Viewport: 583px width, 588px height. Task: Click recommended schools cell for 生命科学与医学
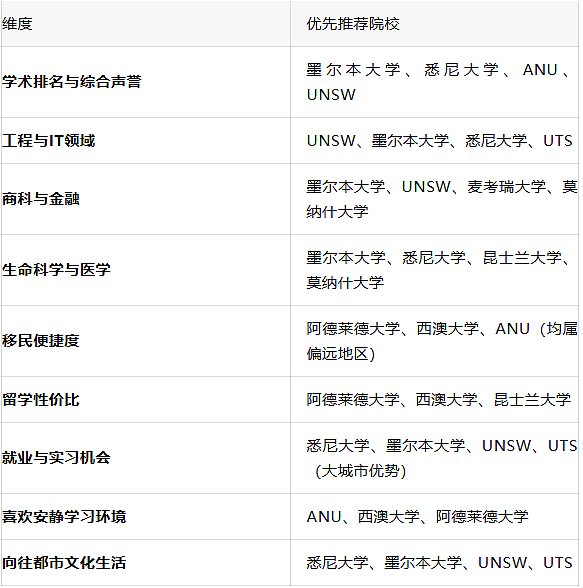coord(435,270)
